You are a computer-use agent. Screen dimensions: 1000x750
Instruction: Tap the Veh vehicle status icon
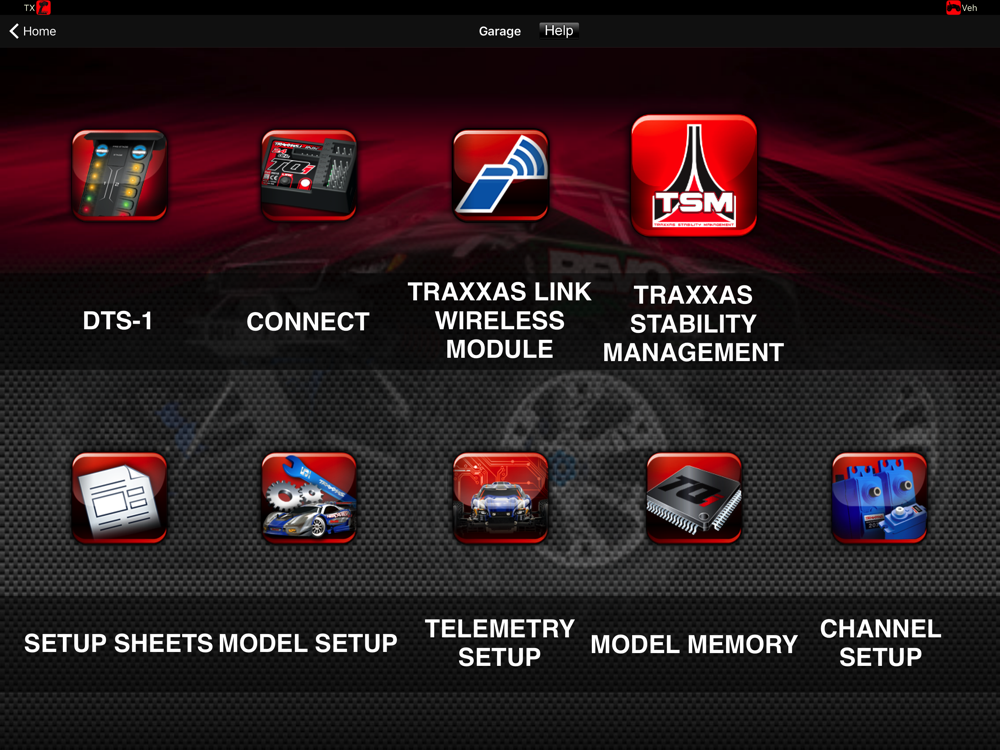click(x=953, y=8)
